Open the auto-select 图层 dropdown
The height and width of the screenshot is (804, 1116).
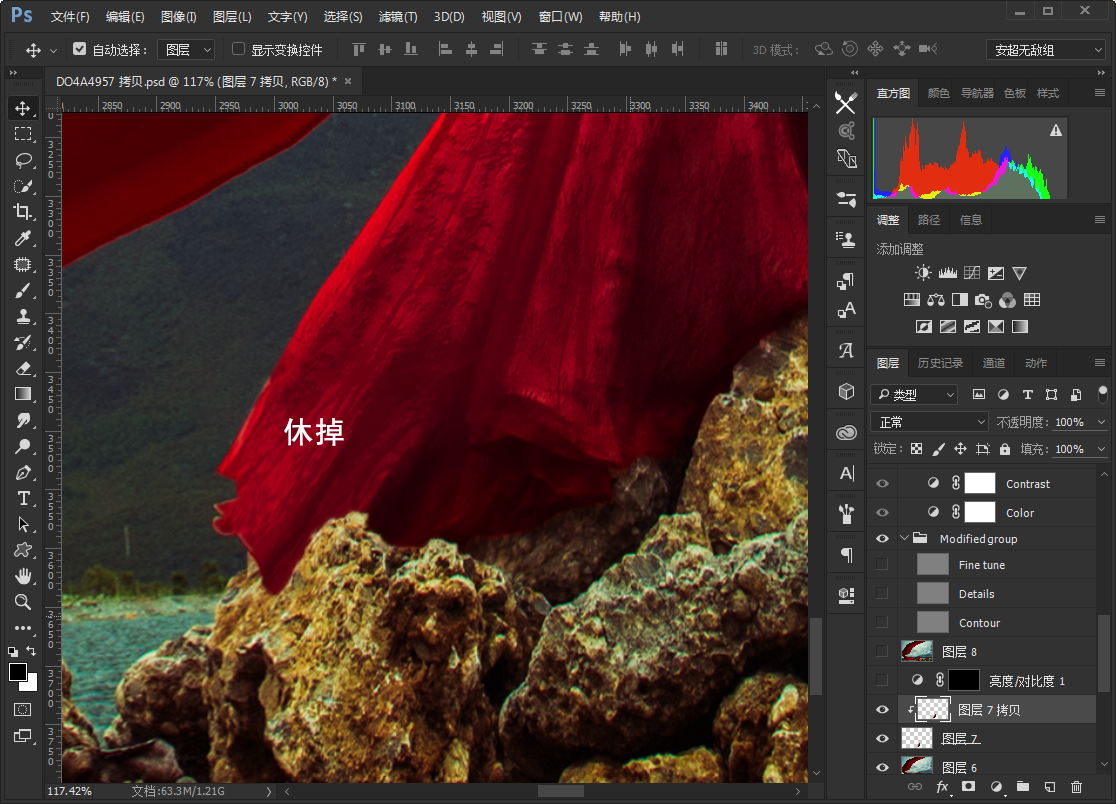click(186, 50)
